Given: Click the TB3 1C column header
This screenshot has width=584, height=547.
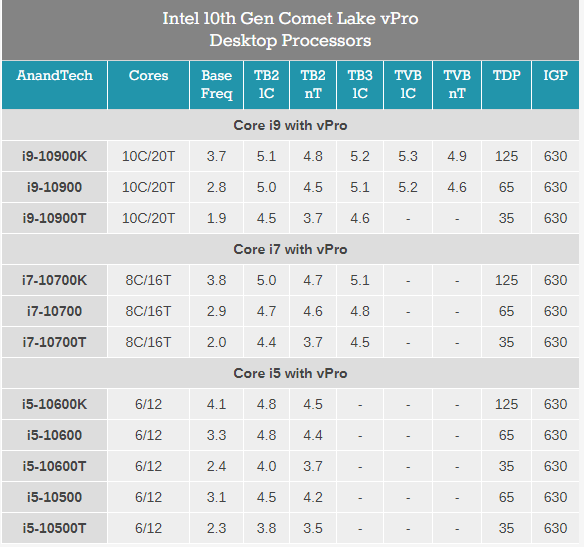Looking at the screenshot, I should 360,85.
